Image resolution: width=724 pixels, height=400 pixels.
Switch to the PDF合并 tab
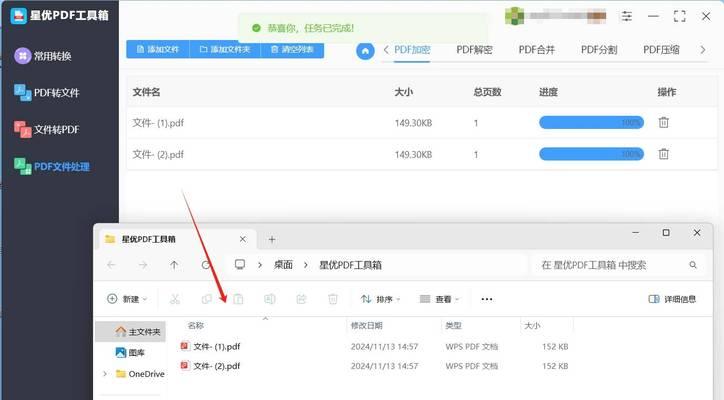(x=537, y=49)
